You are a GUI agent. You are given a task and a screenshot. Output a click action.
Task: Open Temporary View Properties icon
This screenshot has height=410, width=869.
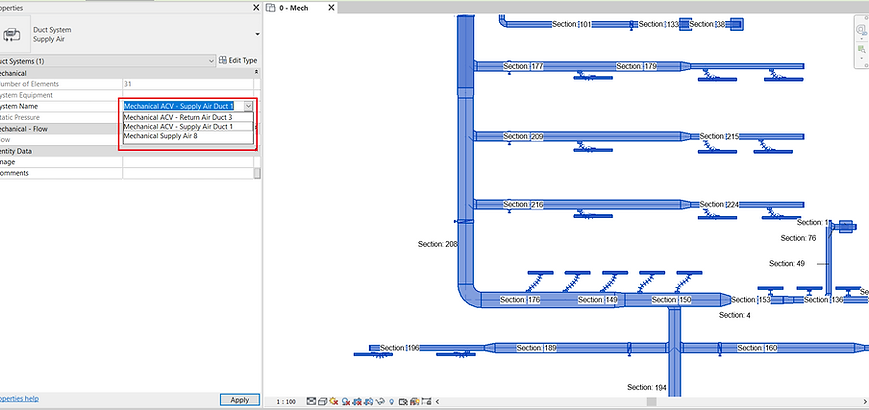point(403,401)
